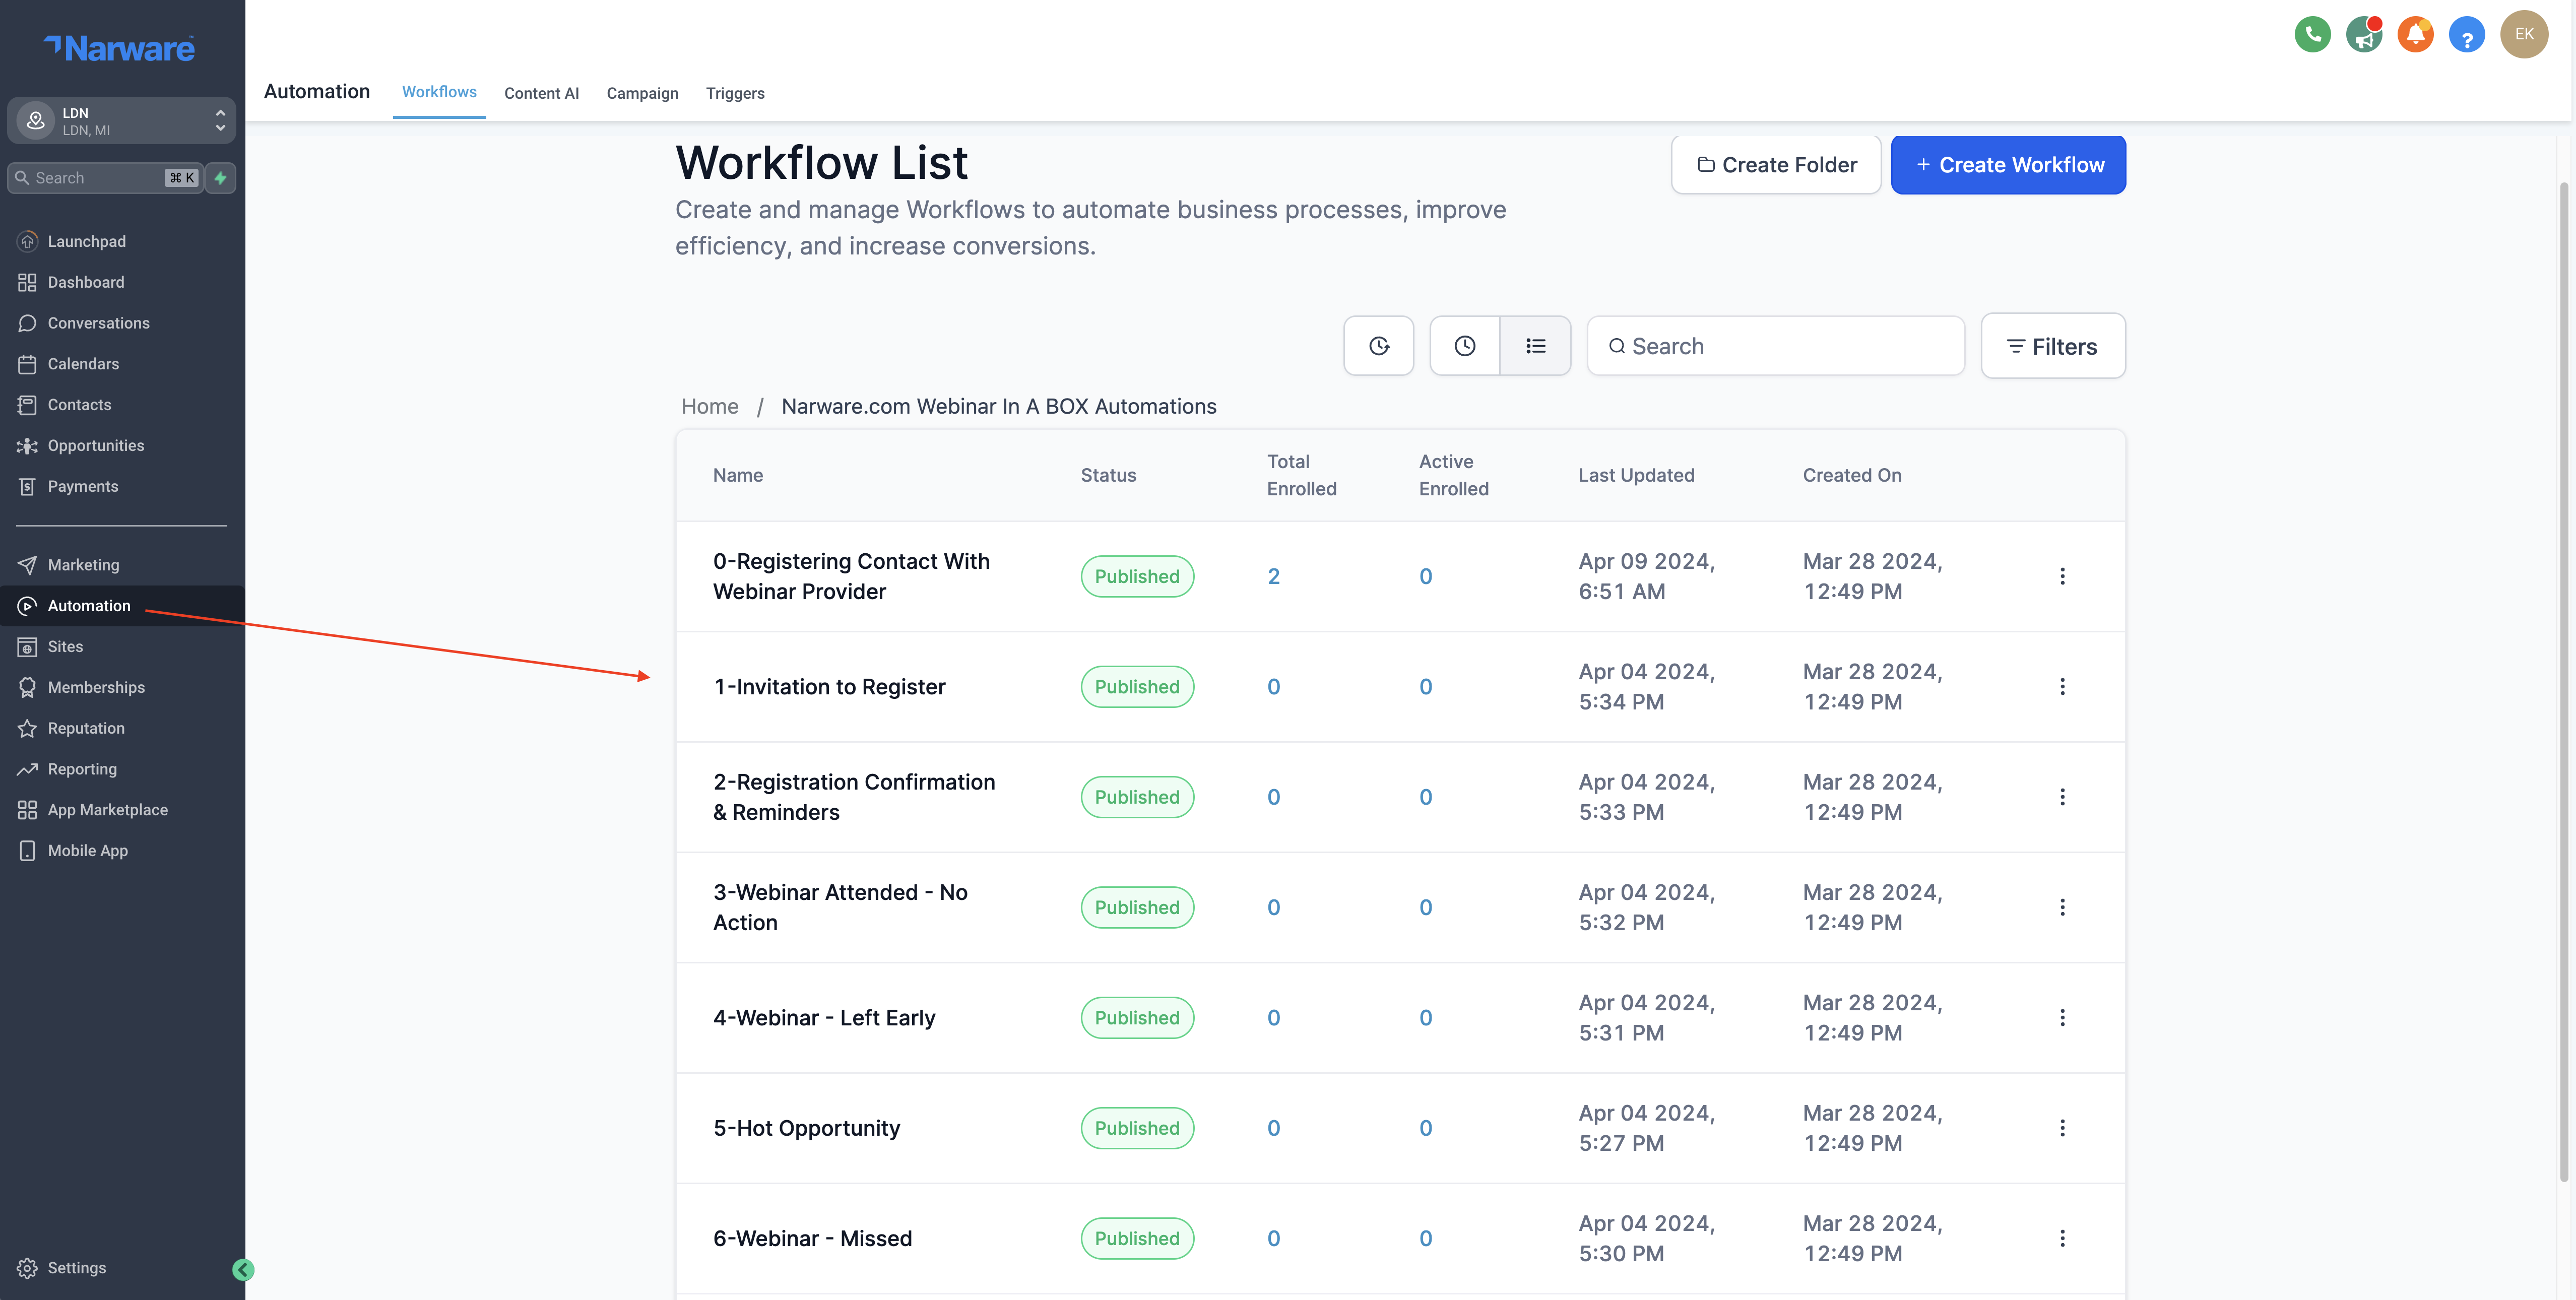Switch to the Workflows tab

pos(439,92)
